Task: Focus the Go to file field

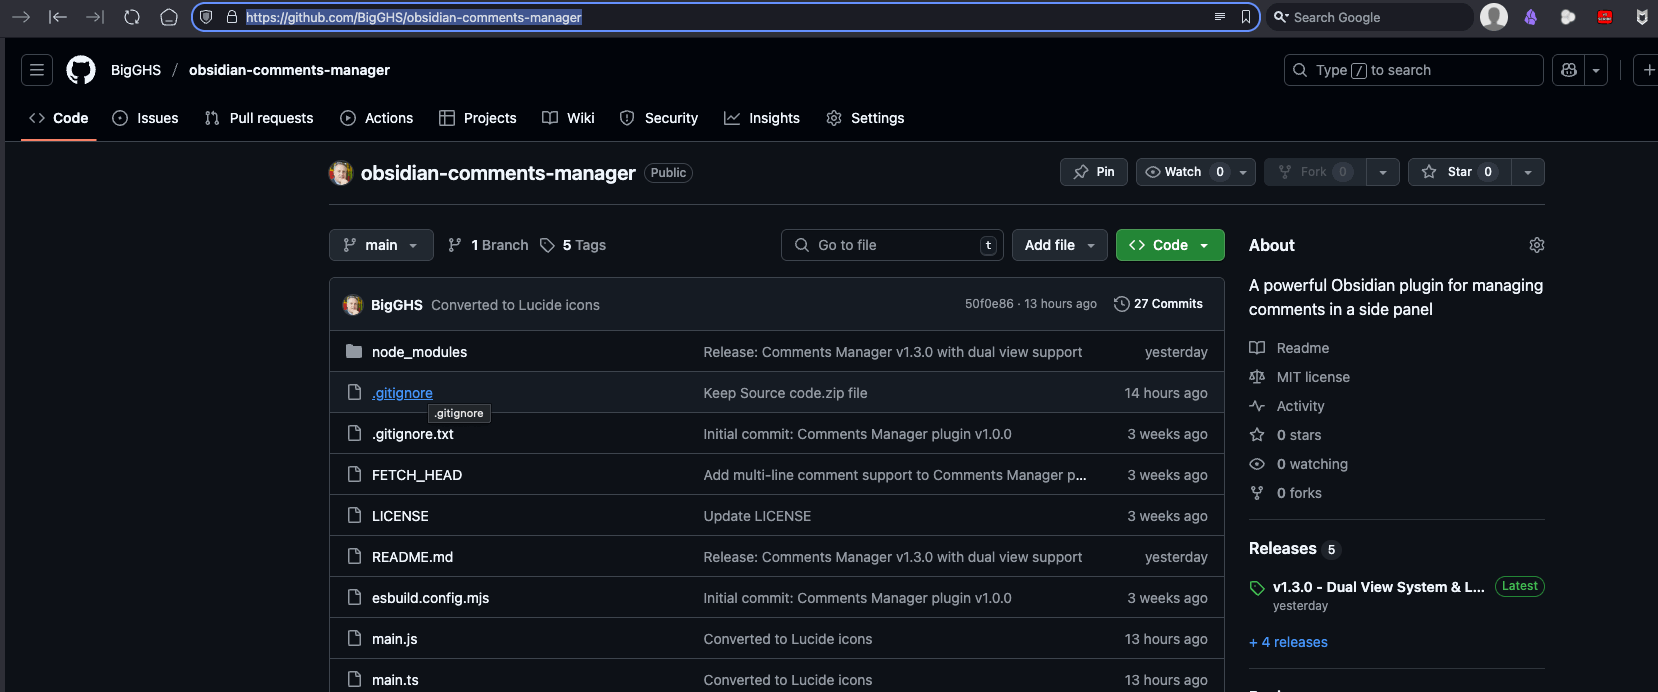Action: point(893,245)
